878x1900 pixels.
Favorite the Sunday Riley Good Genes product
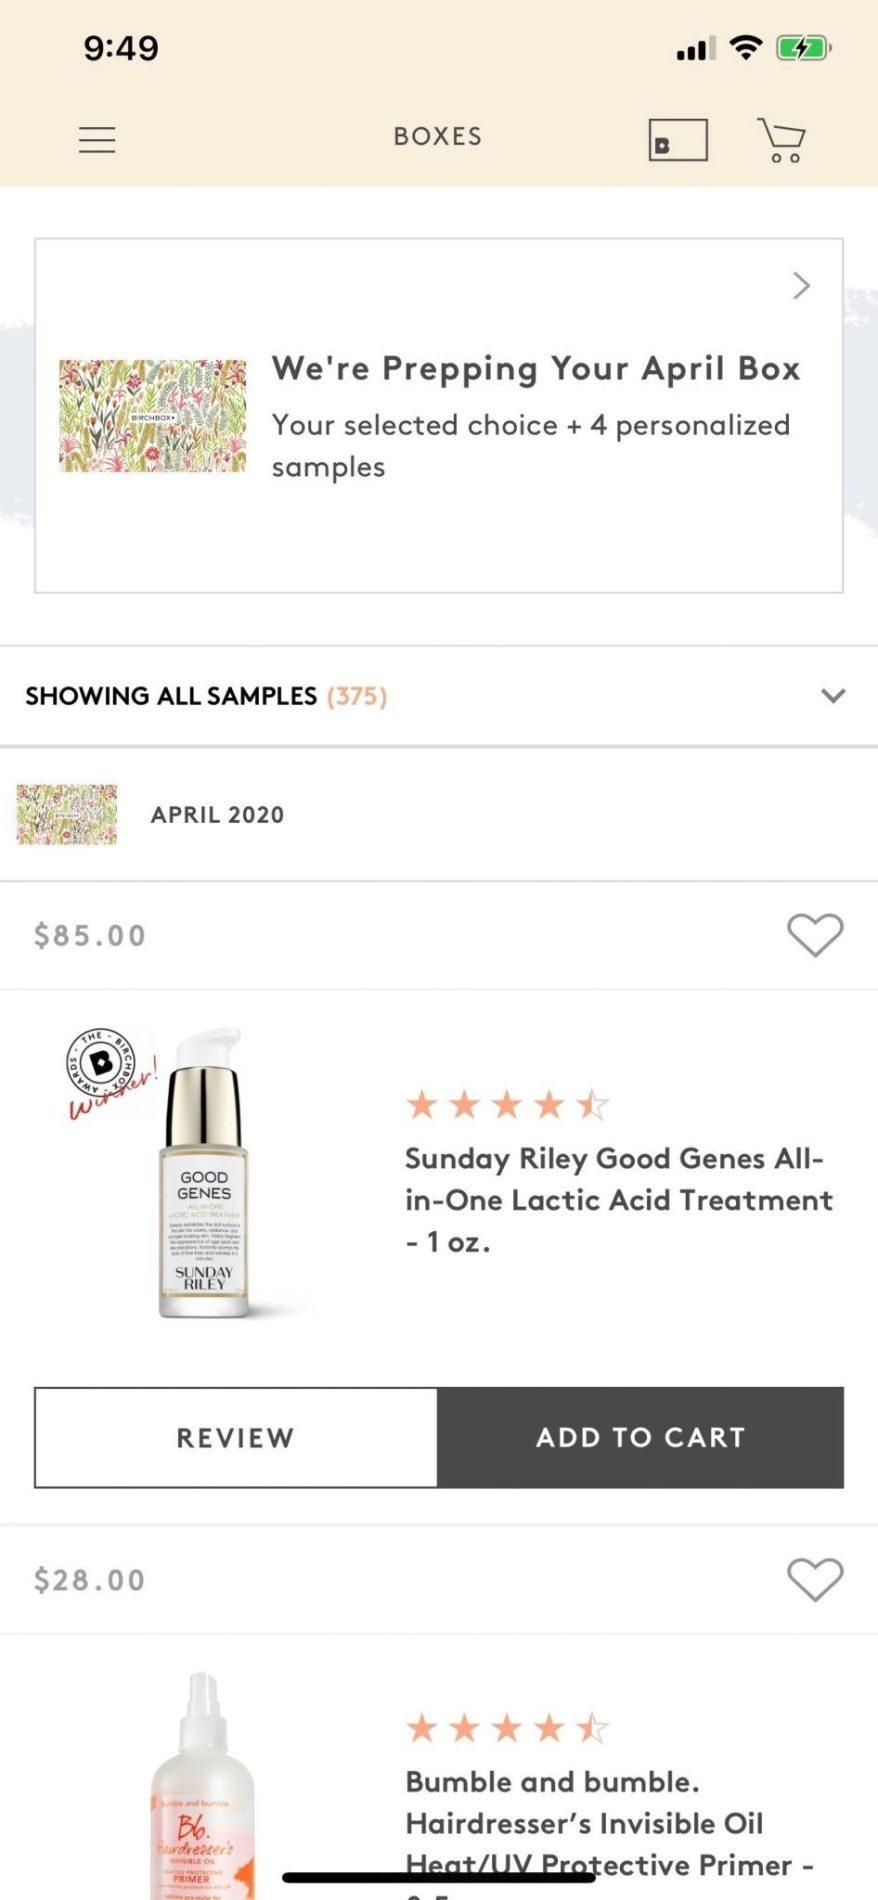click(x=815, y=935)
